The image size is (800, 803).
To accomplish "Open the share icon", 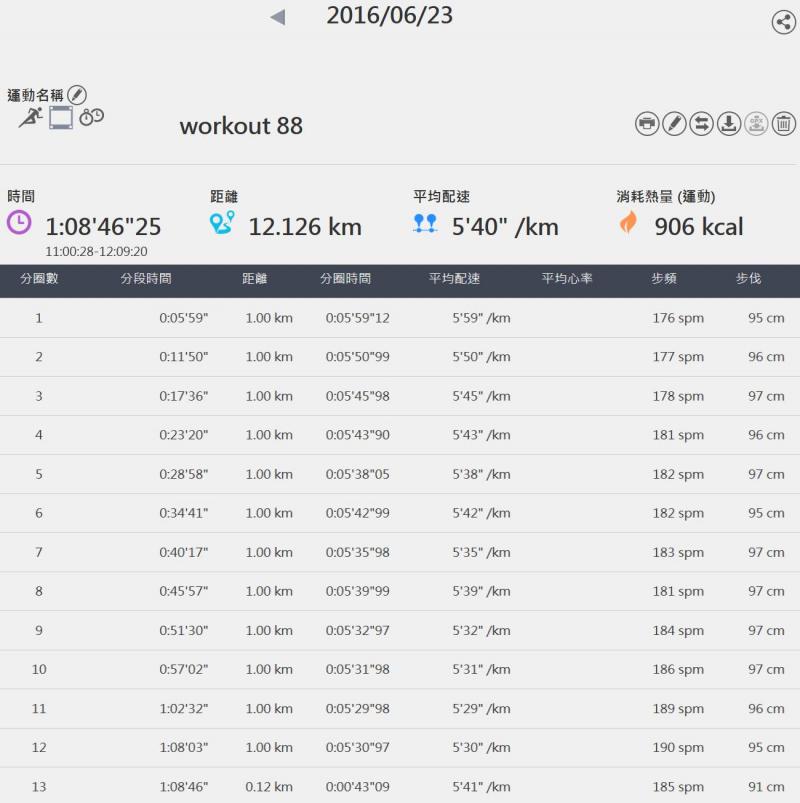I will click(784, 22).
